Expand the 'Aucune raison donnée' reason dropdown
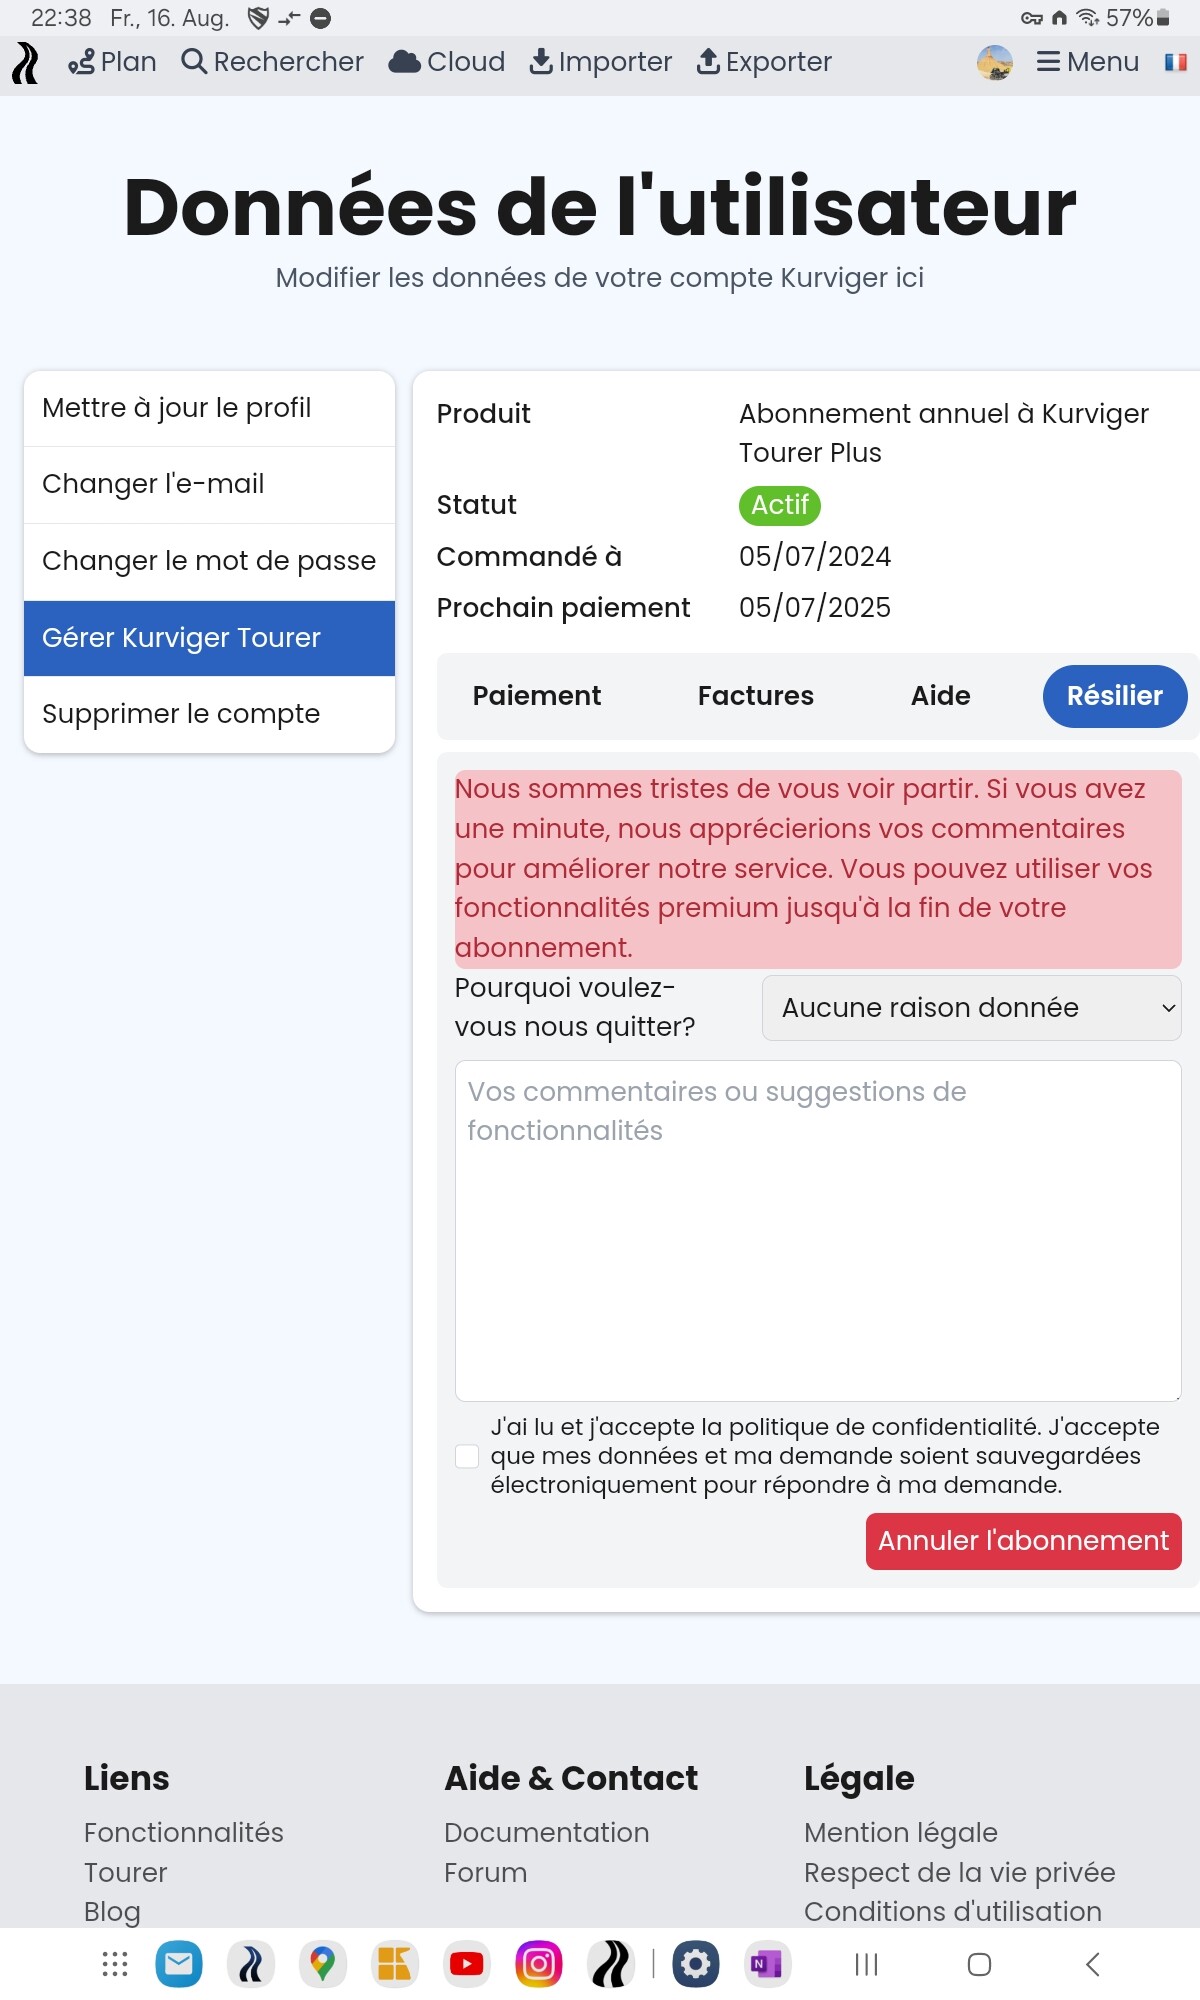1200x2000 pixels. (x=972, y=1008)
